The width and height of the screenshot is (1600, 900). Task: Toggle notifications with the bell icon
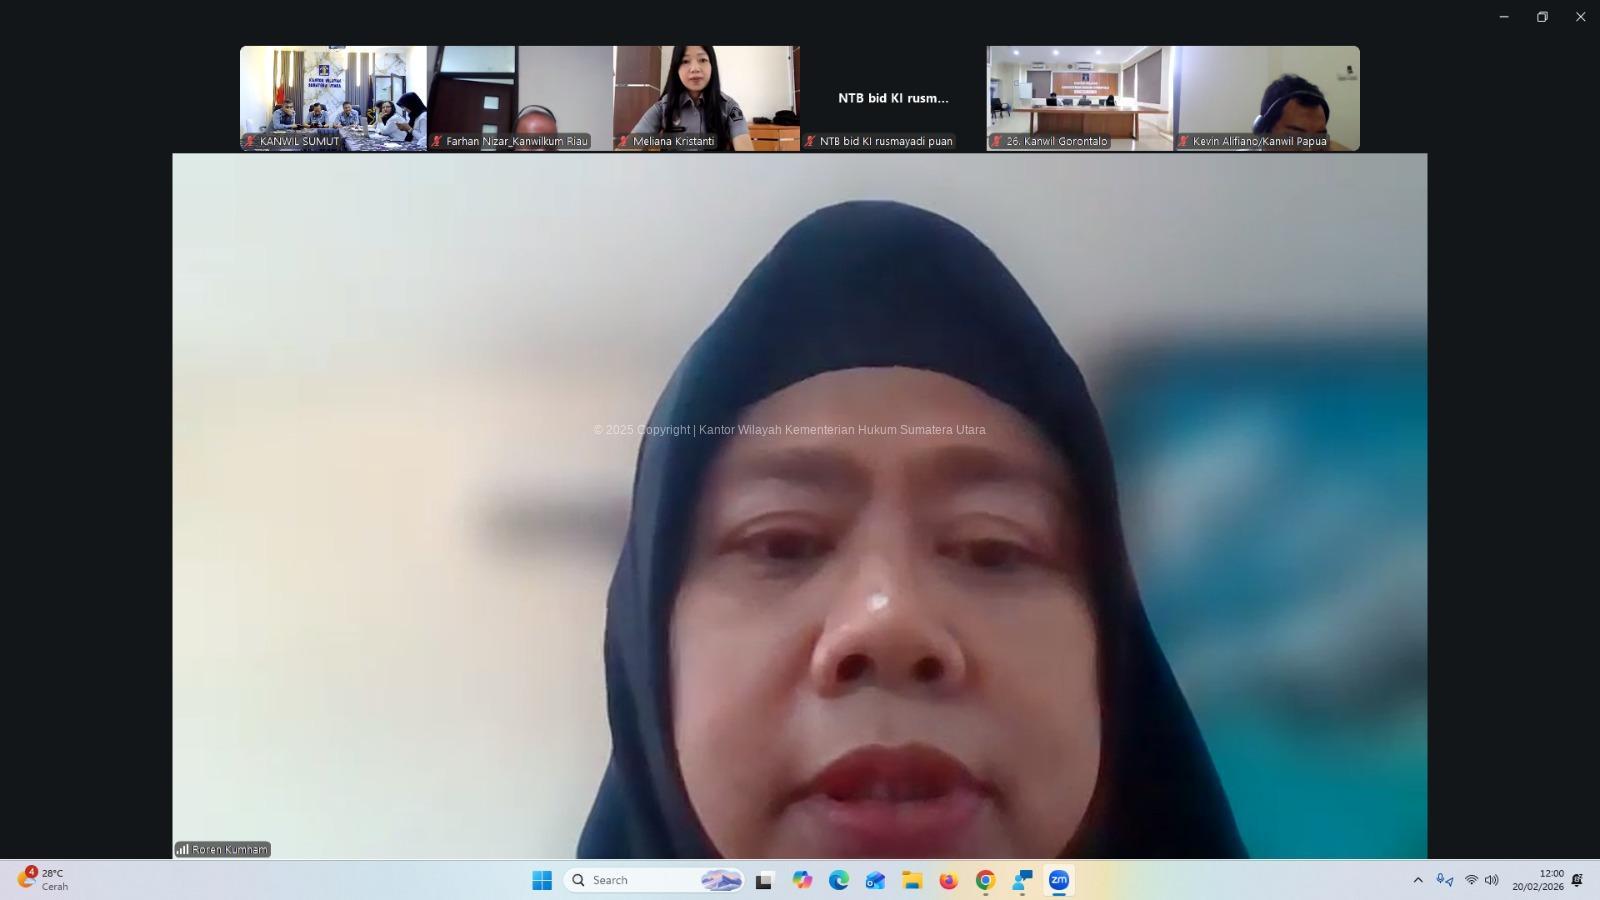[x=1577, y=880]
